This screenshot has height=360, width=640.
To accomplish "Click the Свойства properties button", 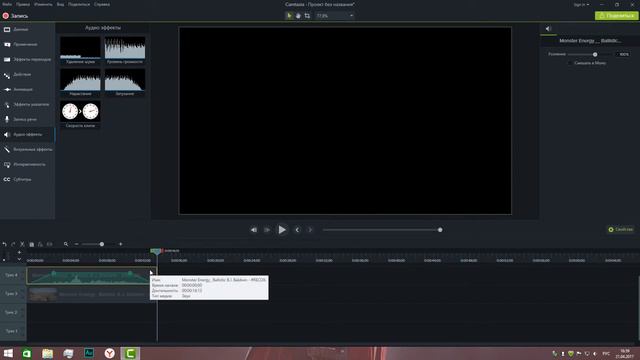I will [x=620, y=229].
